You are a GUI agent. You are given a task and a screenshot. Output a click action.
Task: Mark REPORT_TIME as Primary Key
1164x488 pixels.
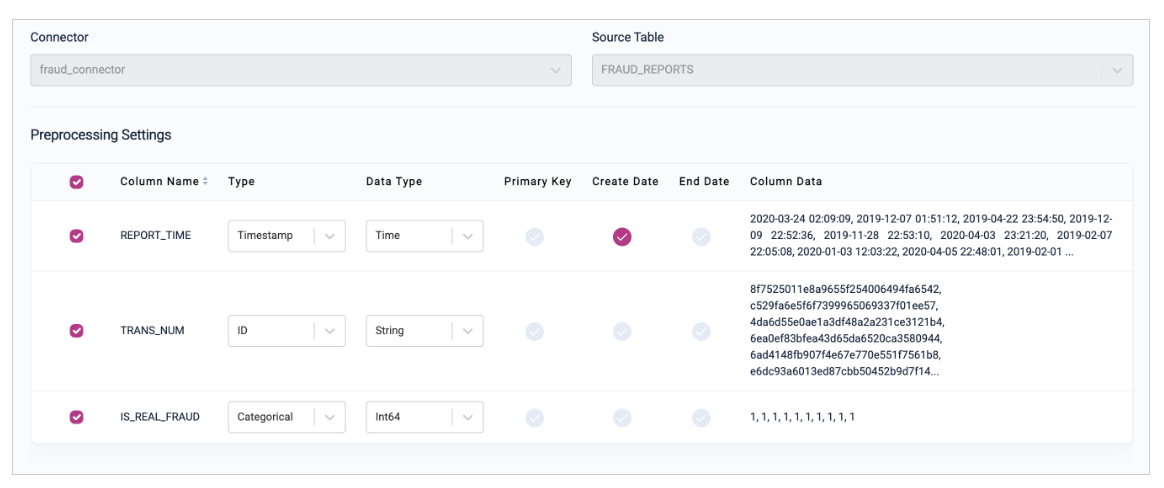point(535,236)
